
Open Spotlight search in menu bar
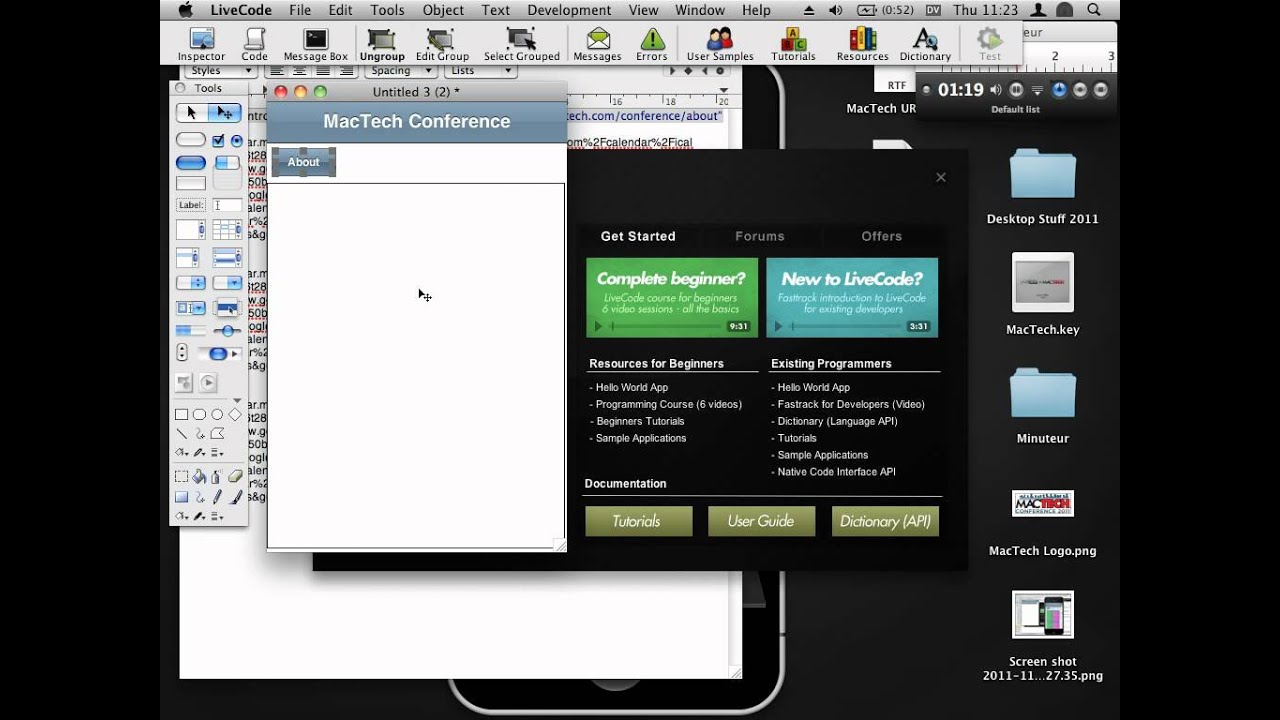click(x=1093, y=10)
